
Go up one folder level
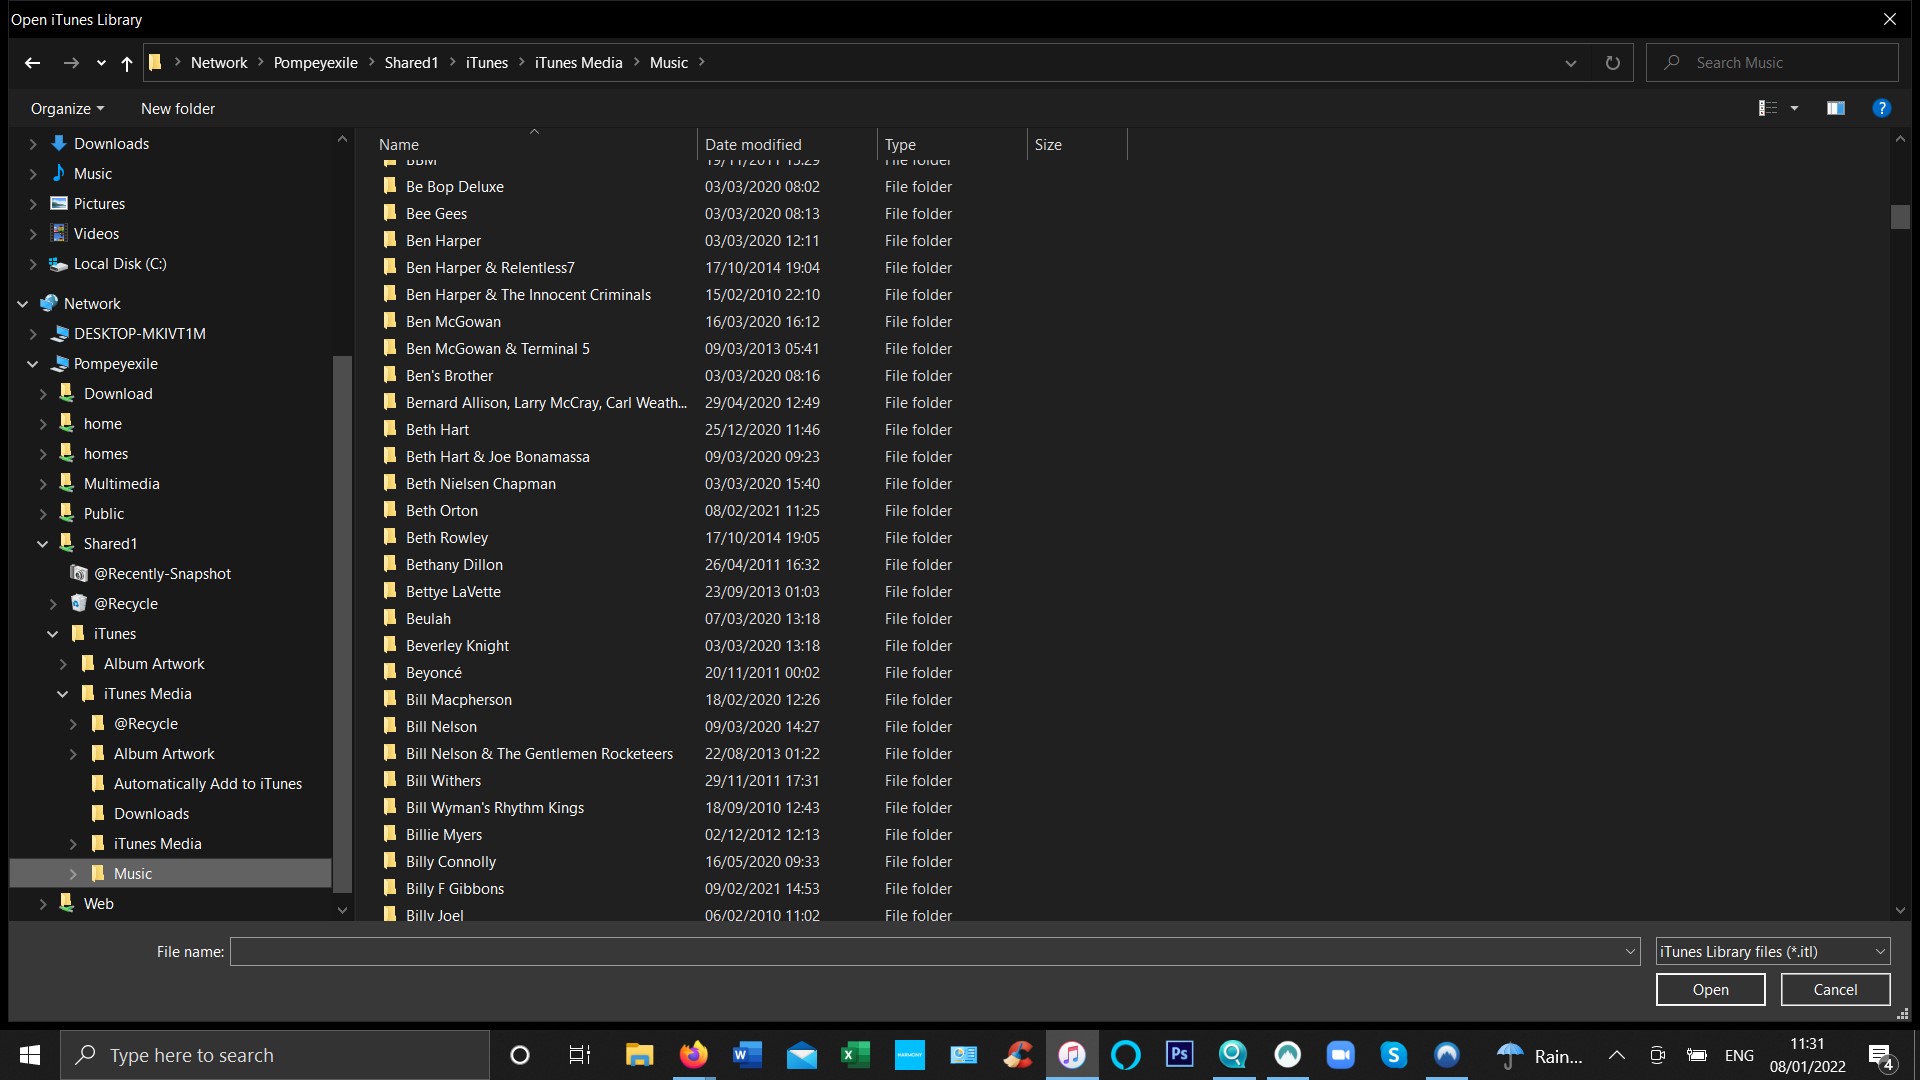[126, 63]
